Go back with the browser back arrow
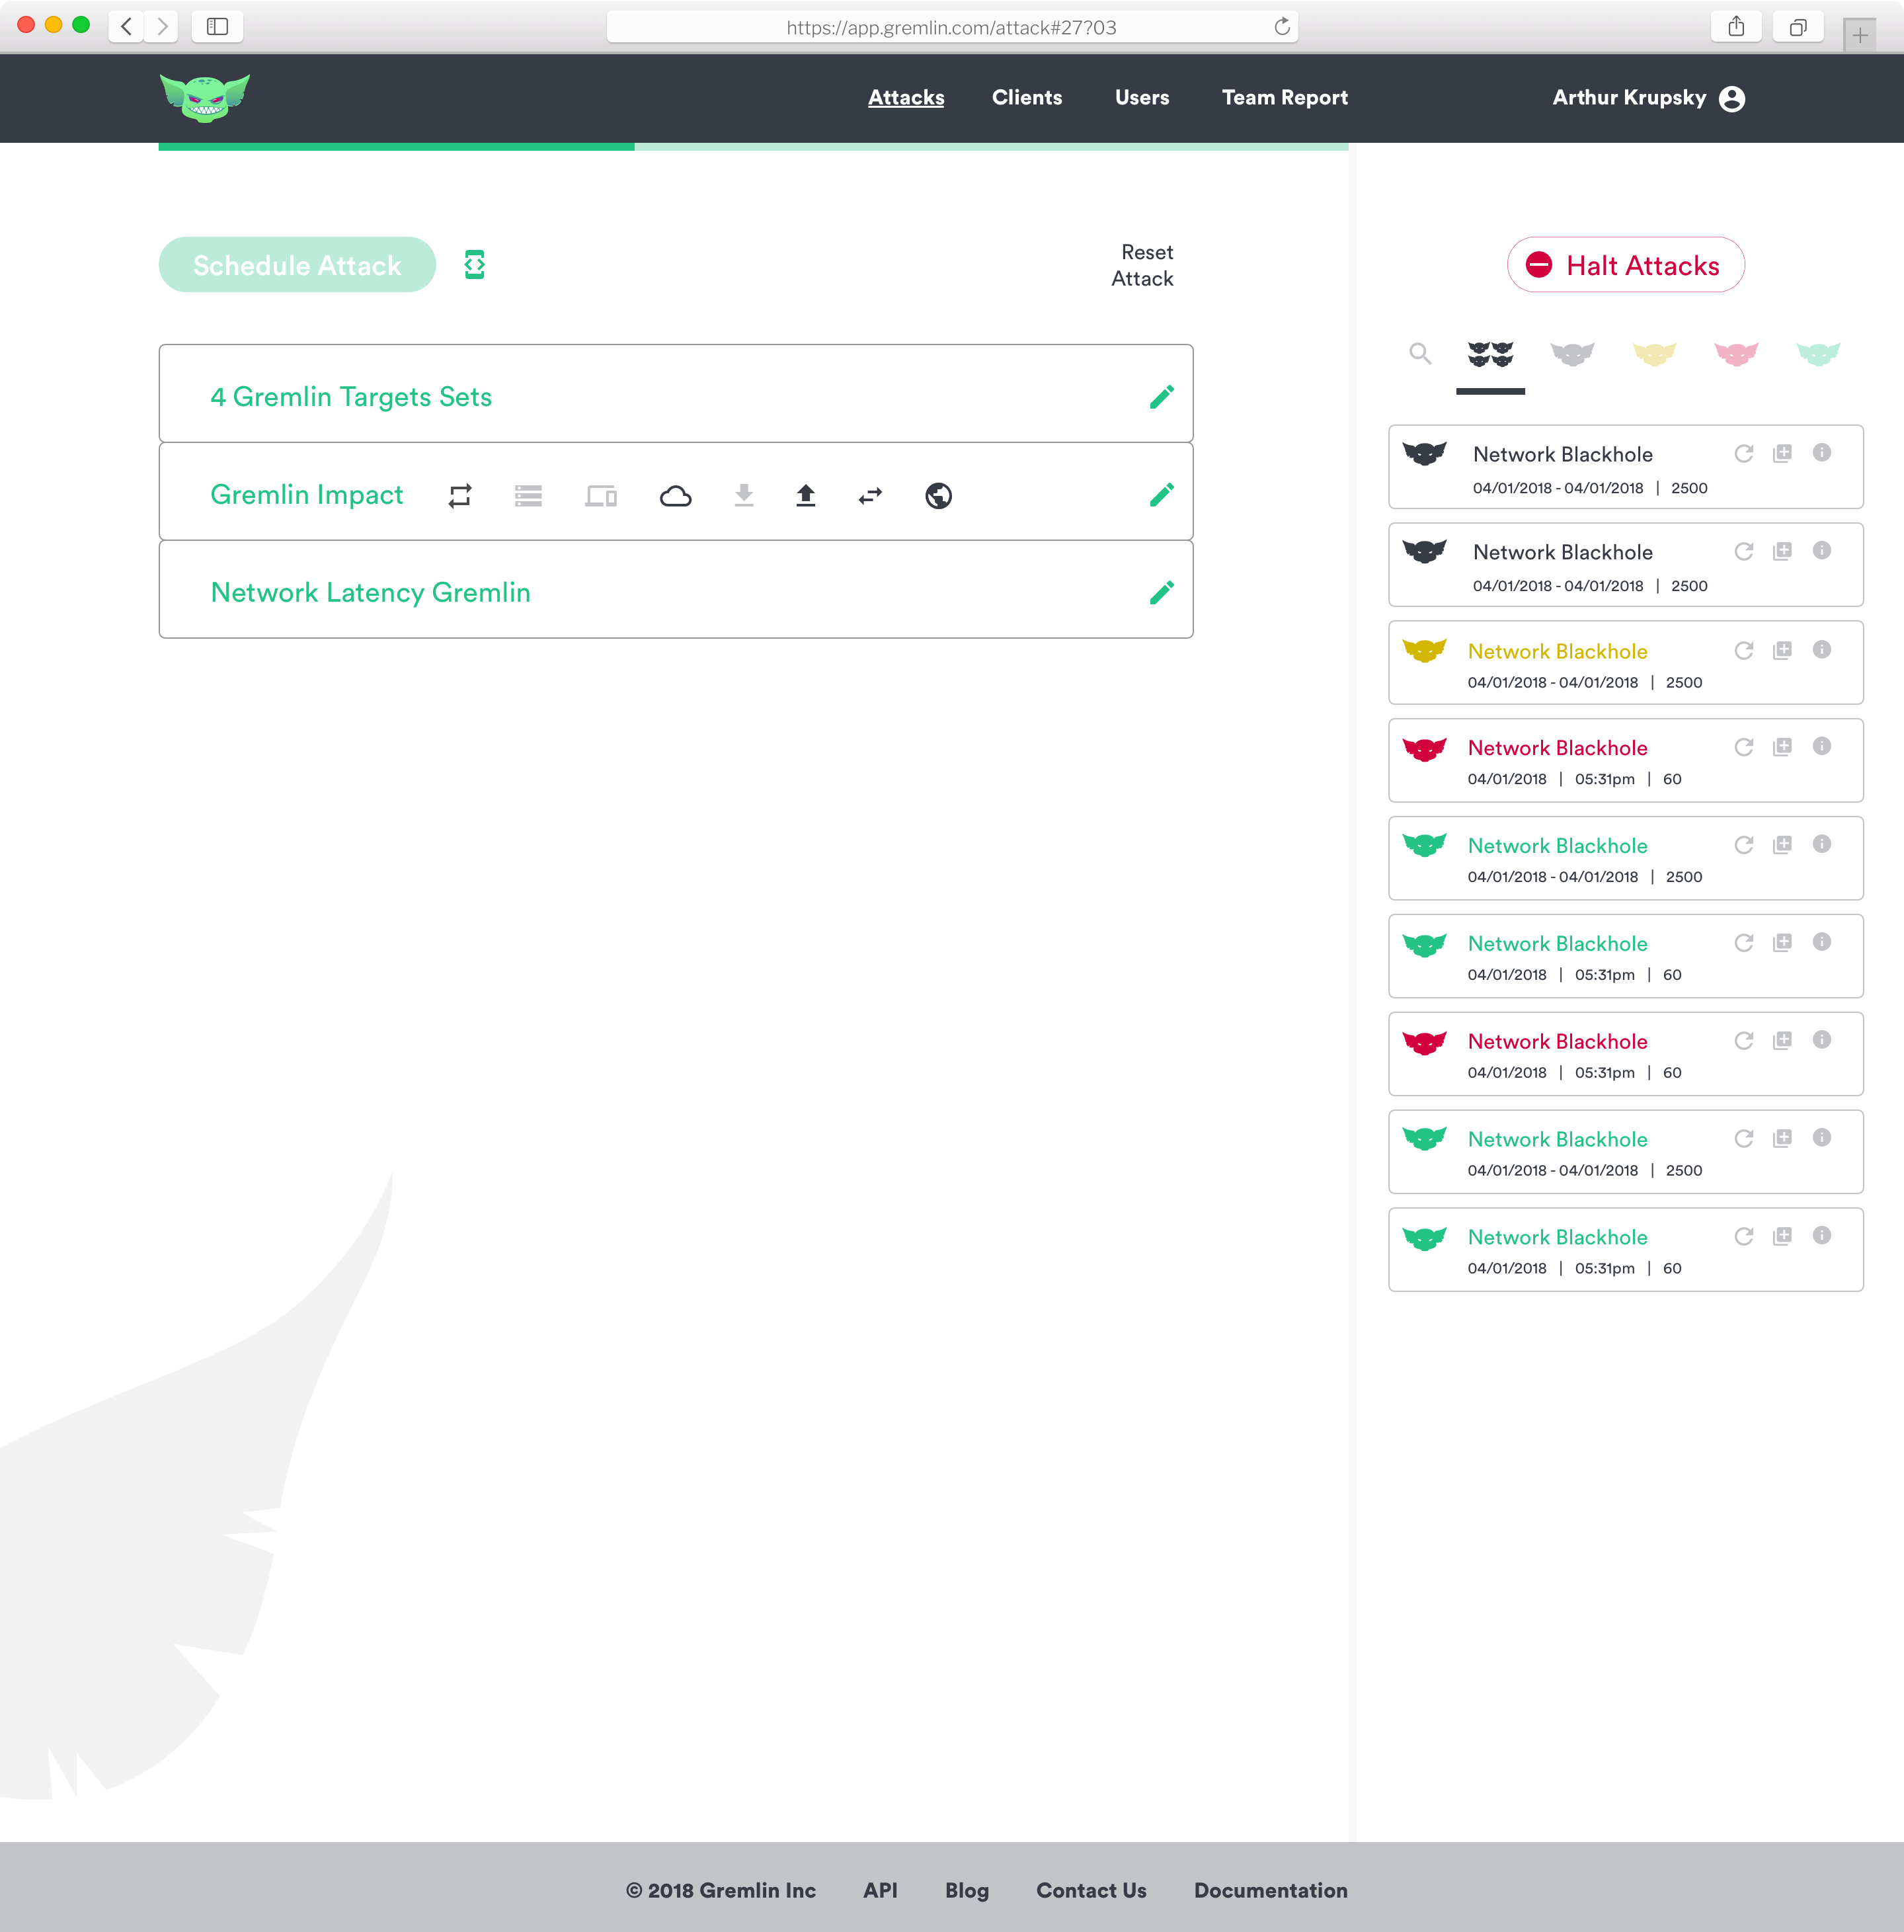This screenshot has width=1904, height=1932. 126,26
